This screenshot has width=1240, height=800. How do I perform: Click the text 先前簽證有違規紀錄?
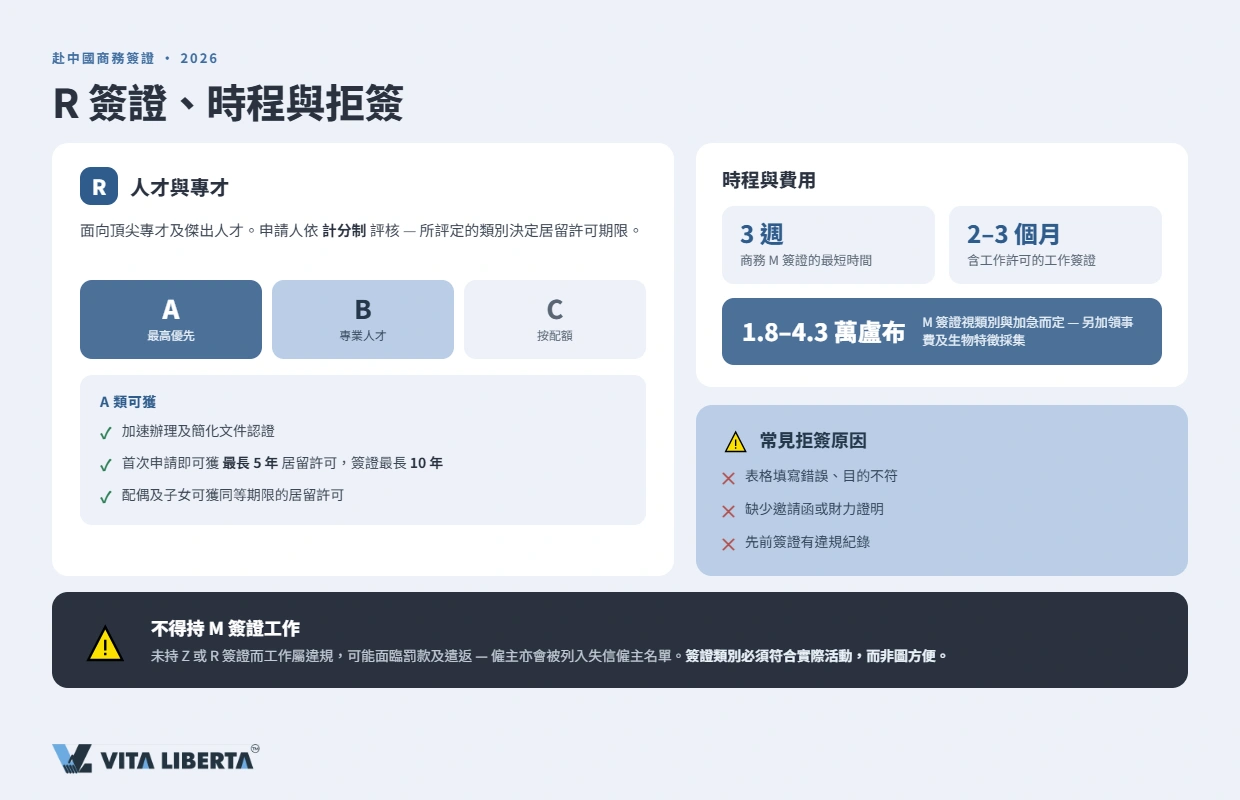point(807,542)
